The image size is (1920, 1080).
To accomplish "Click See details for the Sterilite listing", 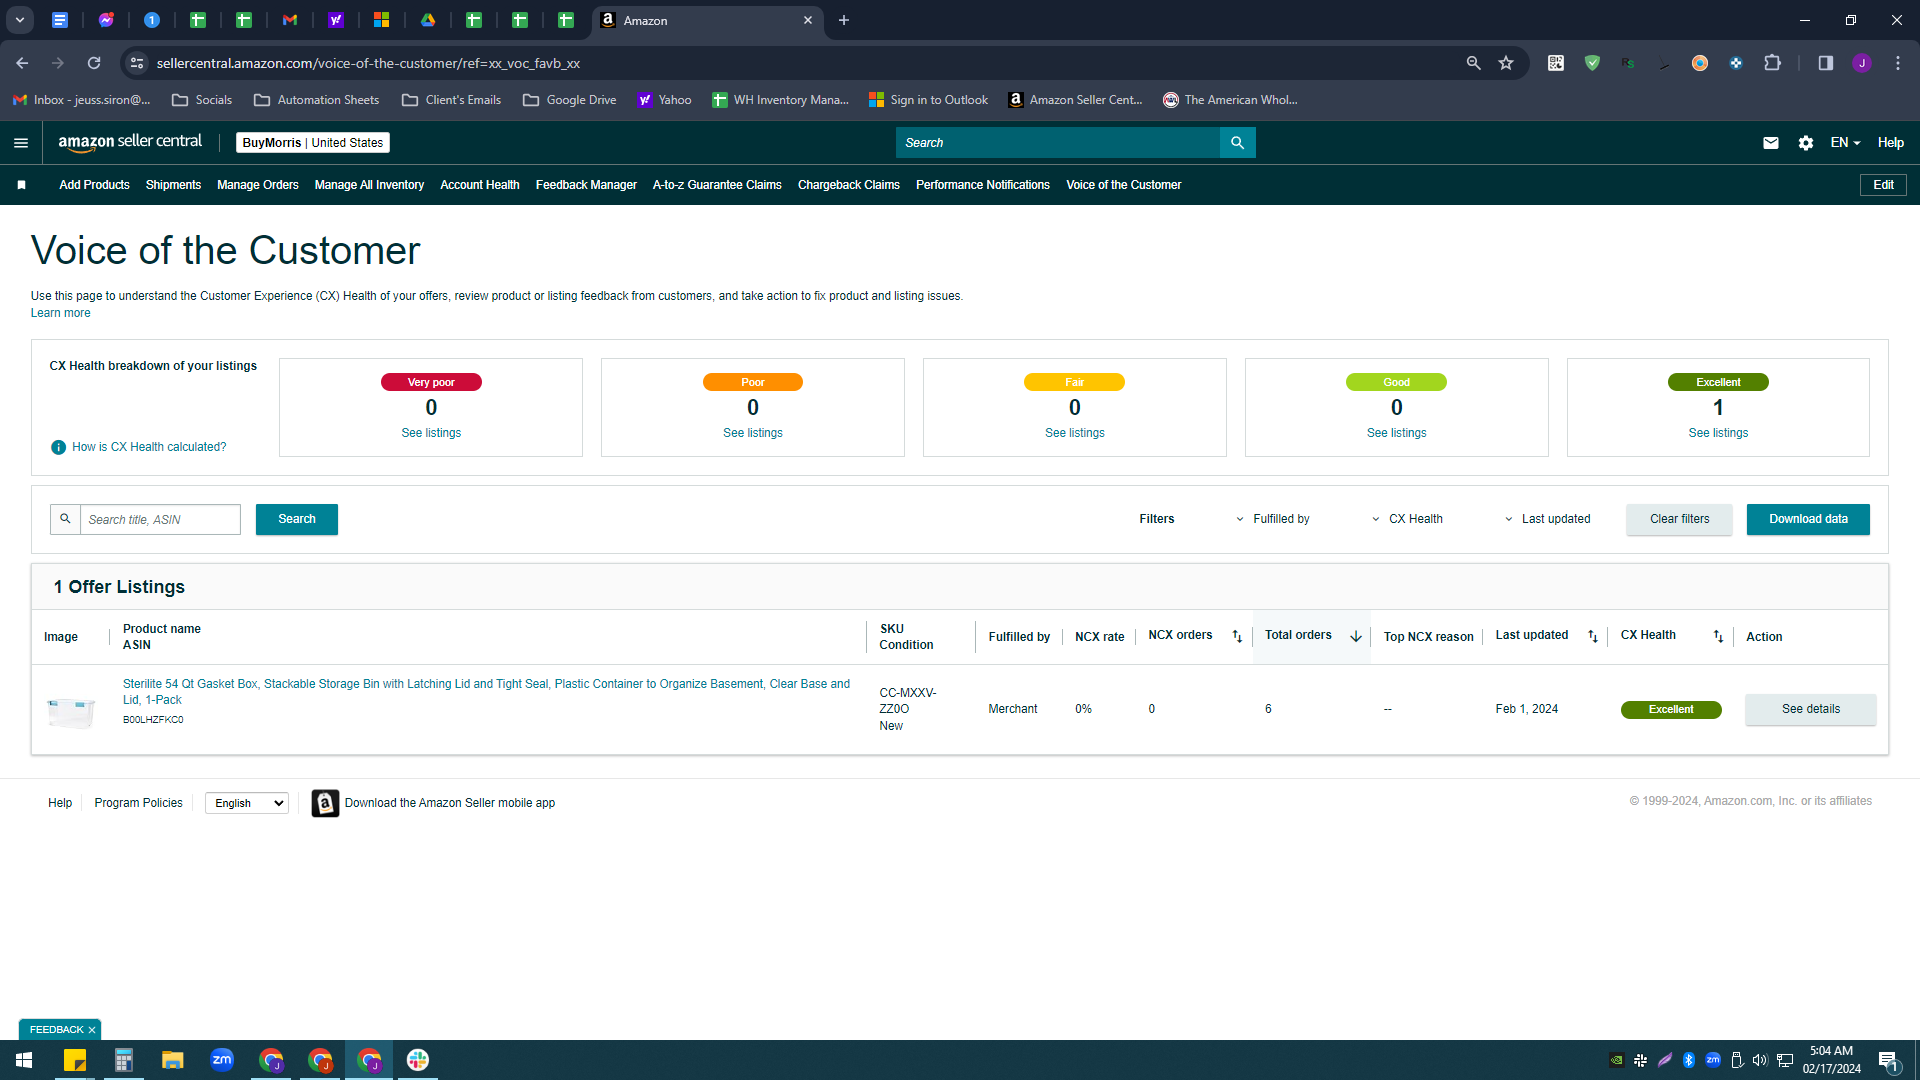I will 1811,709.
